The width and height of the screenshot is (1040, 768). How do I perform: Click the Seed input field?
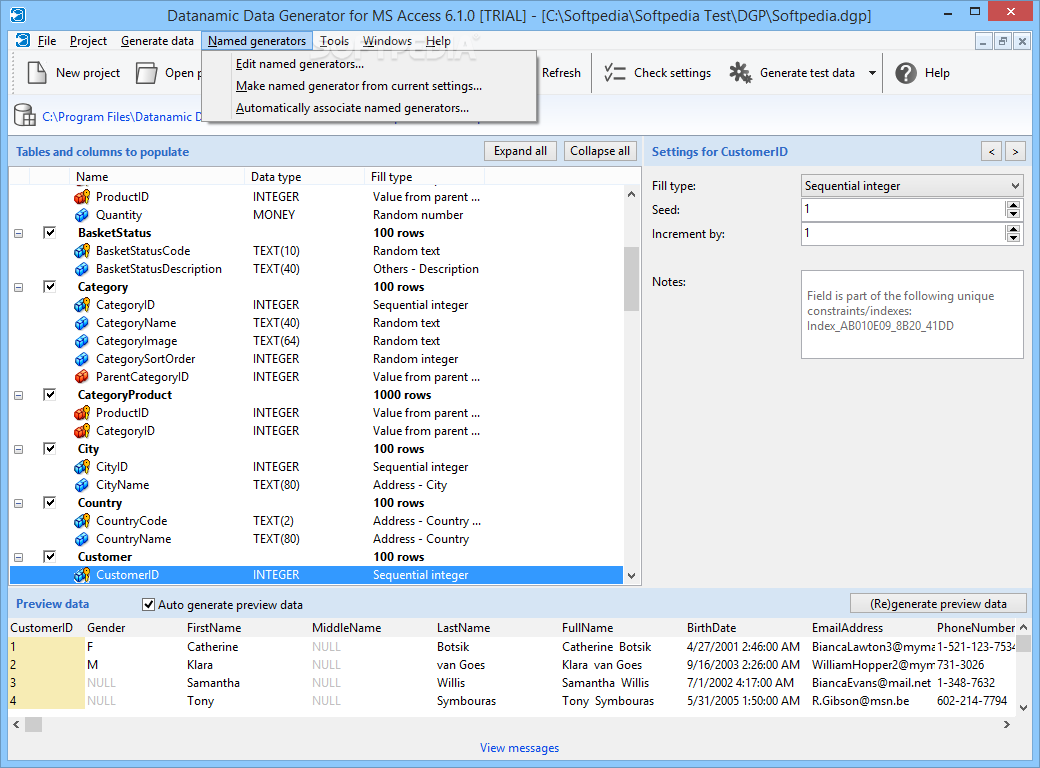click(903, 210)
